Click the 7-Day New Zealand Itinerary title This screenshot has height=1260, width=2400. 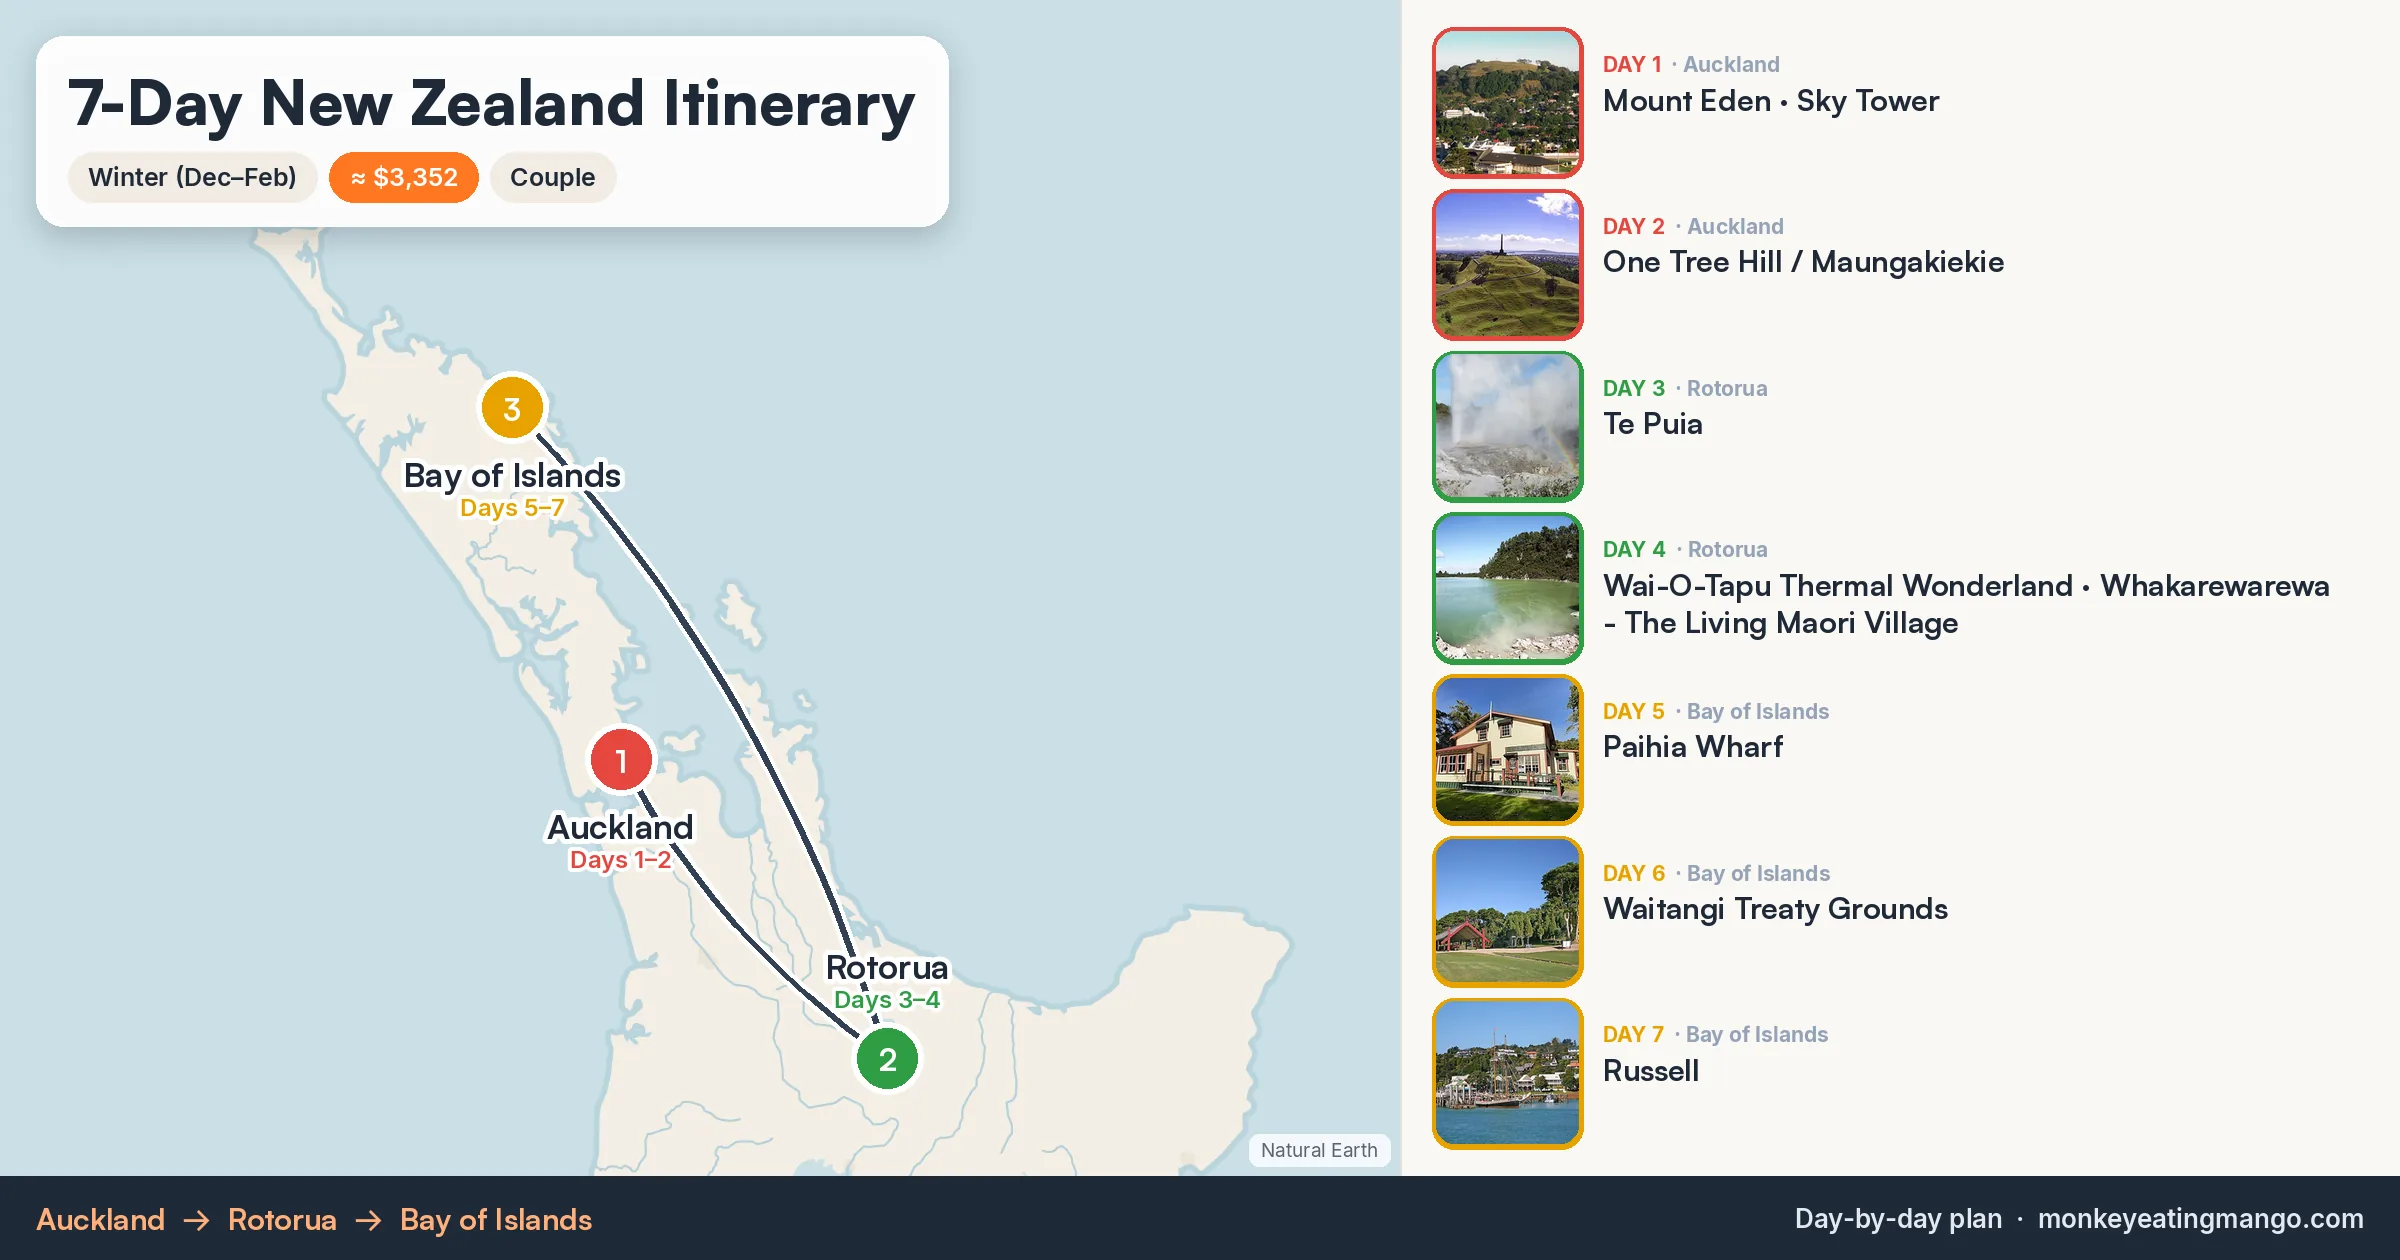pos(491,104)
